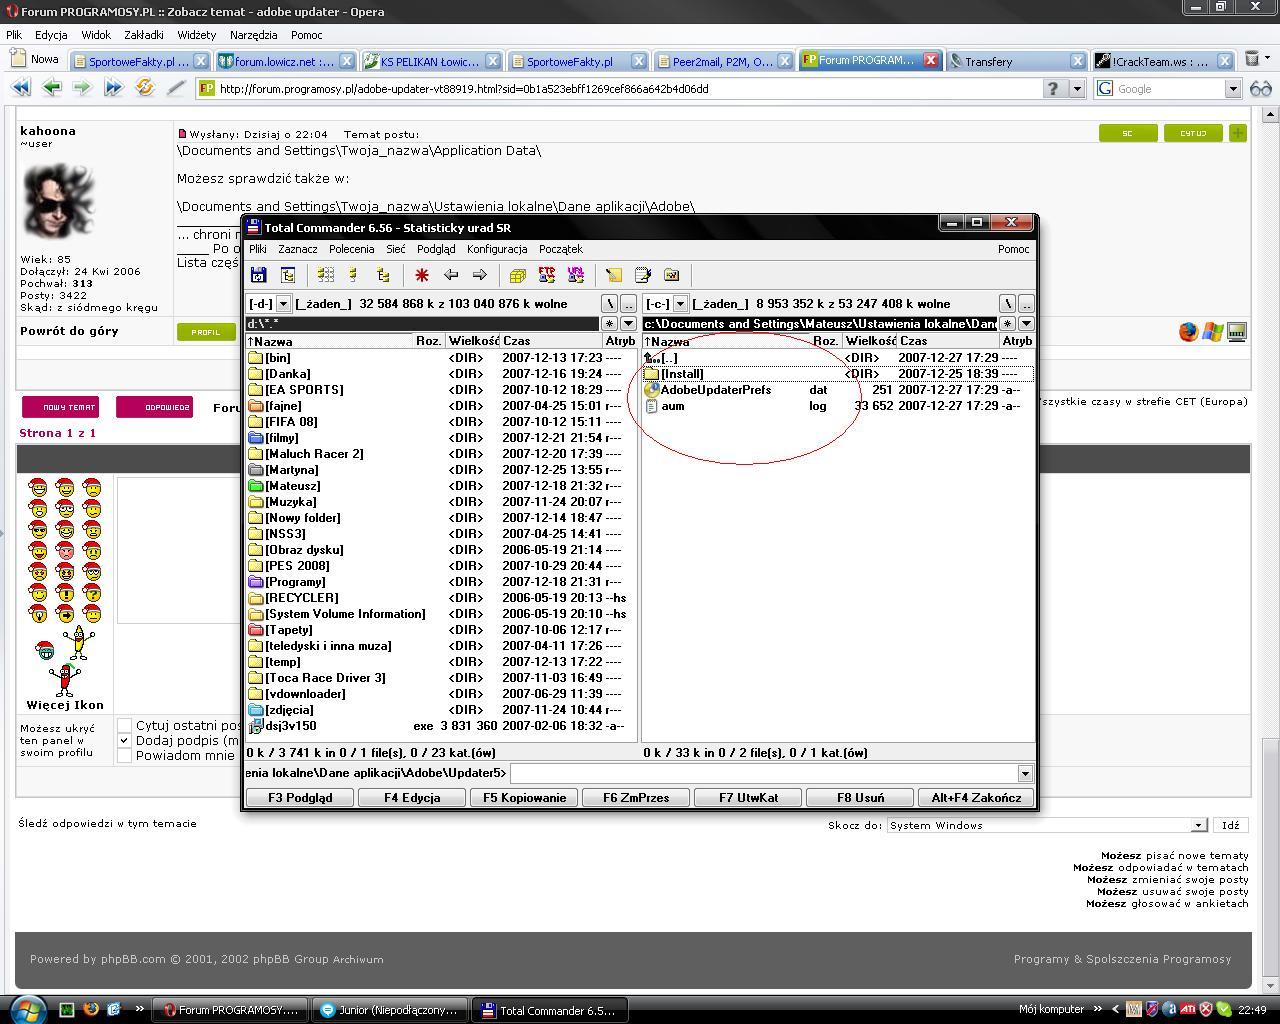Click the Więcej Ikon link
1280x1024 pixels.
tap(65, 705)
